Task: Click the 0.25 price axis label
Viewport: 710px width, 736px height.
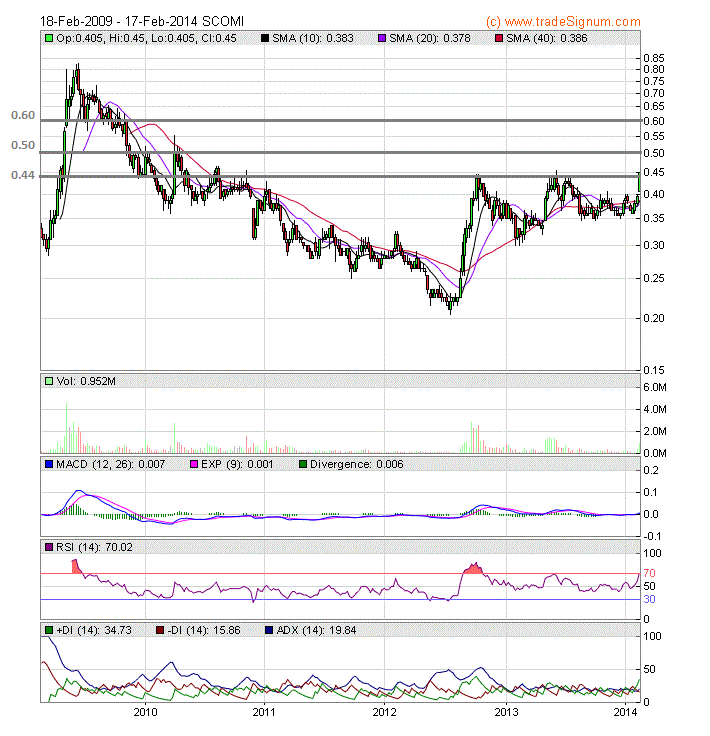Action: tap(654, 278)
